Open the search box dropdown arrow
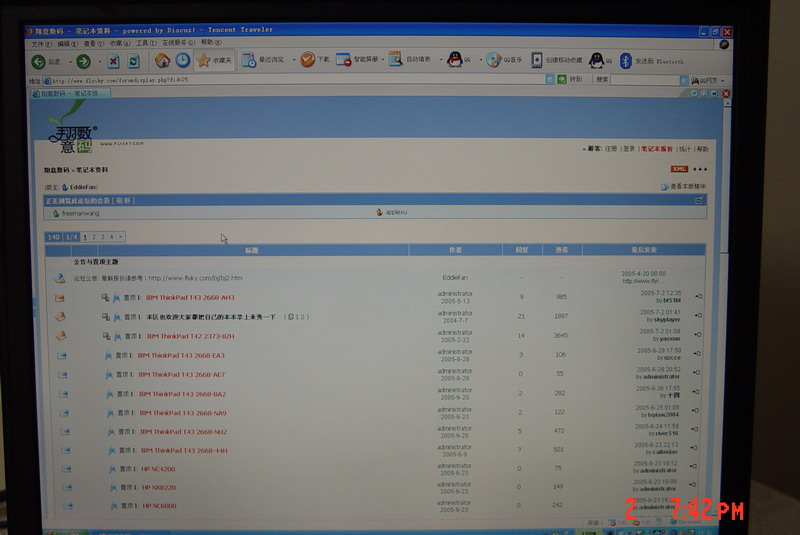The image size is (800, 535). 684,80
